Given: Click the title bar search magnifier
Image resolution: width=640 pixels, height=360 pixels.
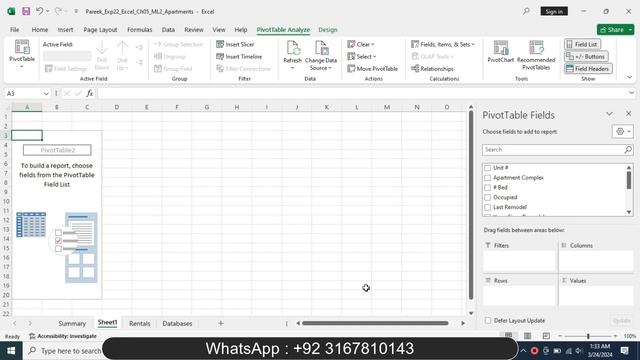Looking at the screenshot, I should click(x=526, y=11).
